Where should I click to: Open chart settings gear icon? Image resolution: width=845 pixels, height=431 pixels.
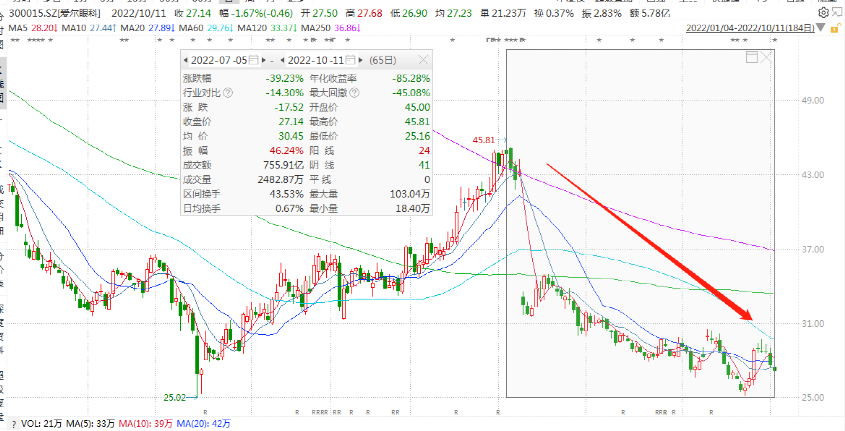coord(821,13)
